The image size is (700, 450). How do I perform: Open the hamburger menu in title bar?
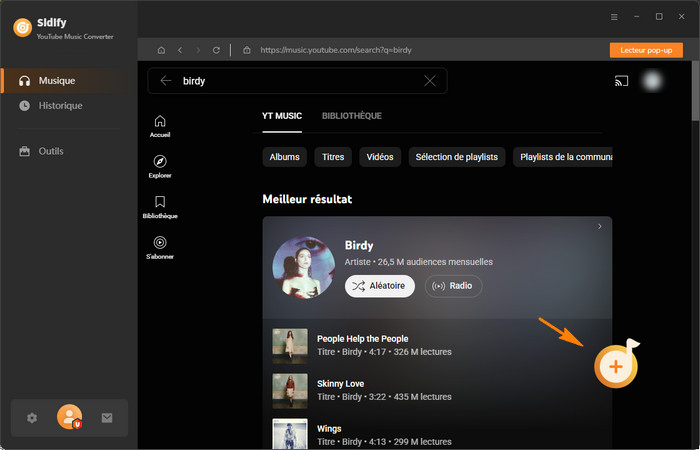[x=614, y=17]
